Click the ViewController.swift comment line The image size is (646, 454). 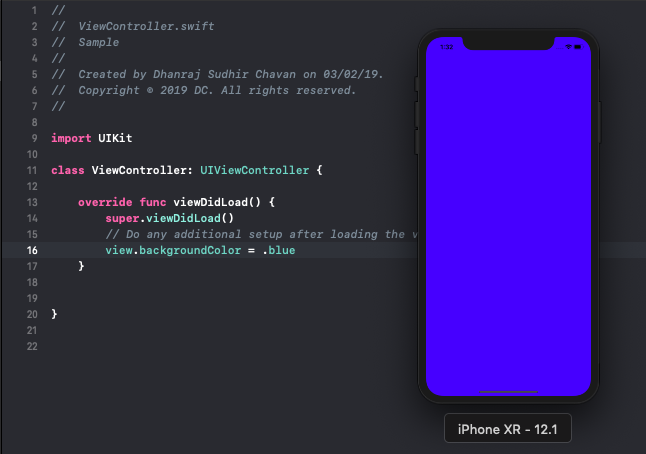click(133, 26)
